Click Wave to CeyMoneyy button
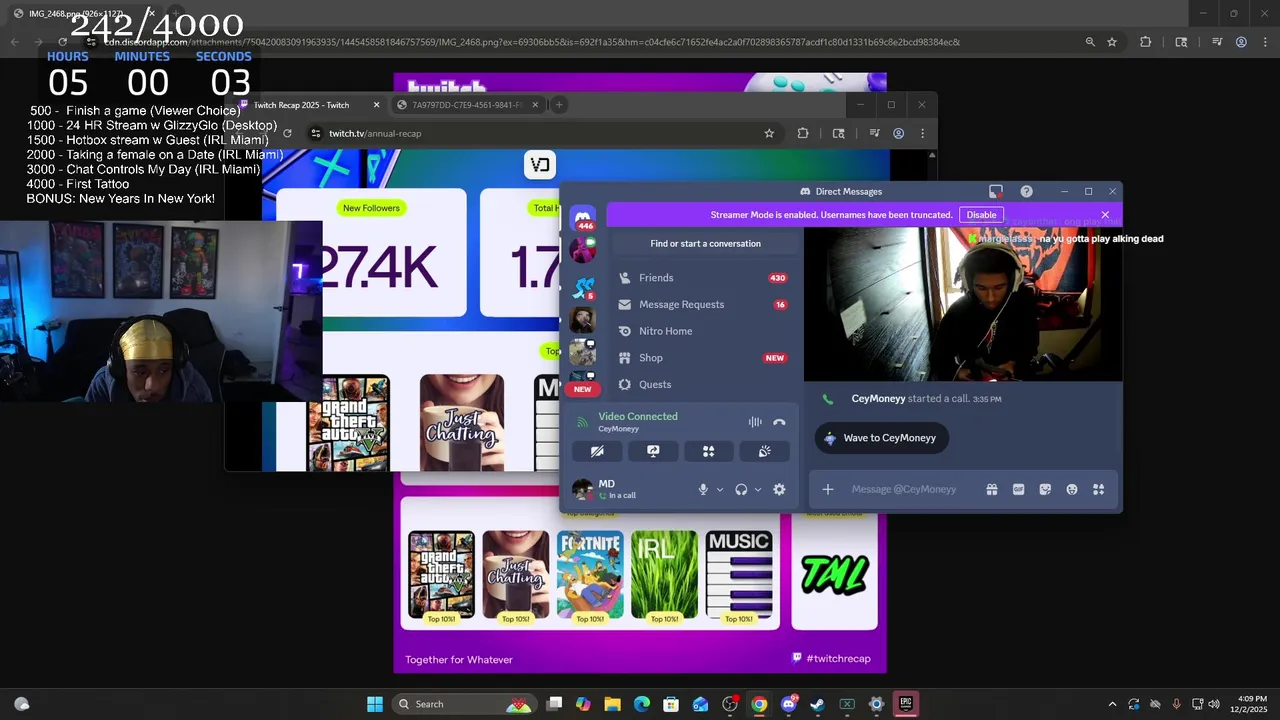 click(881, 438)
